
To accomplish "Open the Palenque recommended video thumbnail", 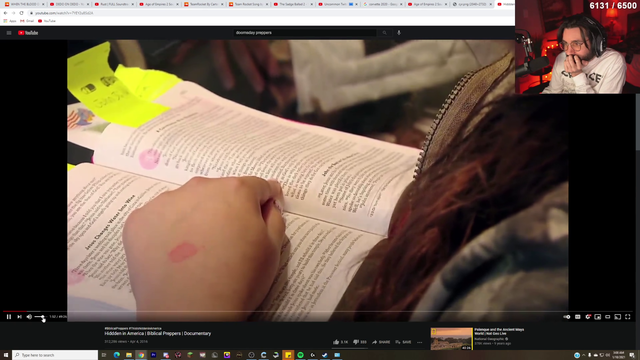I will tap(451, 339).
